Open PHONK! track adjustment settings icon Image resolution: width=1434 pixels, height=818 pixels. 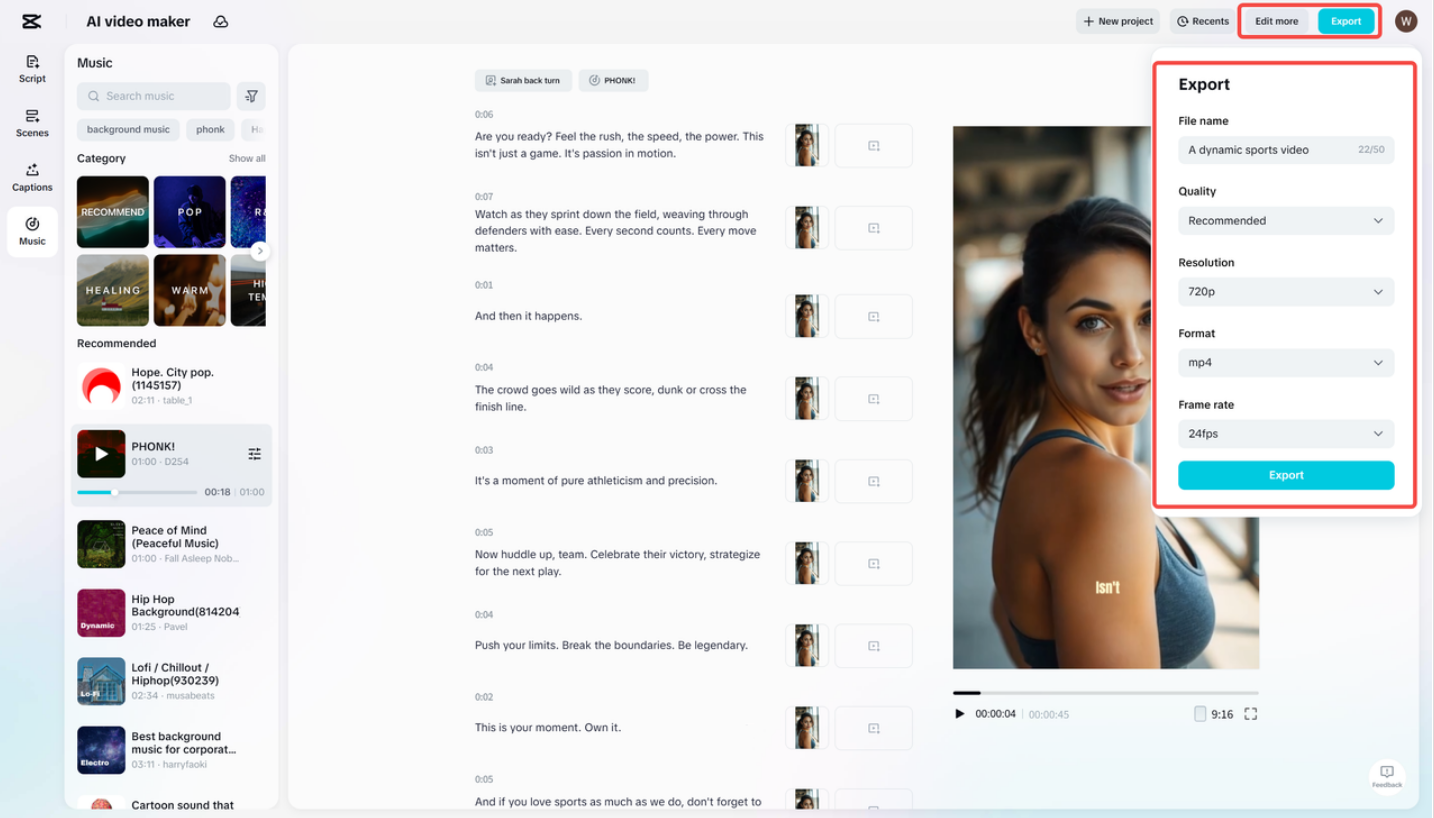(254, 454)
